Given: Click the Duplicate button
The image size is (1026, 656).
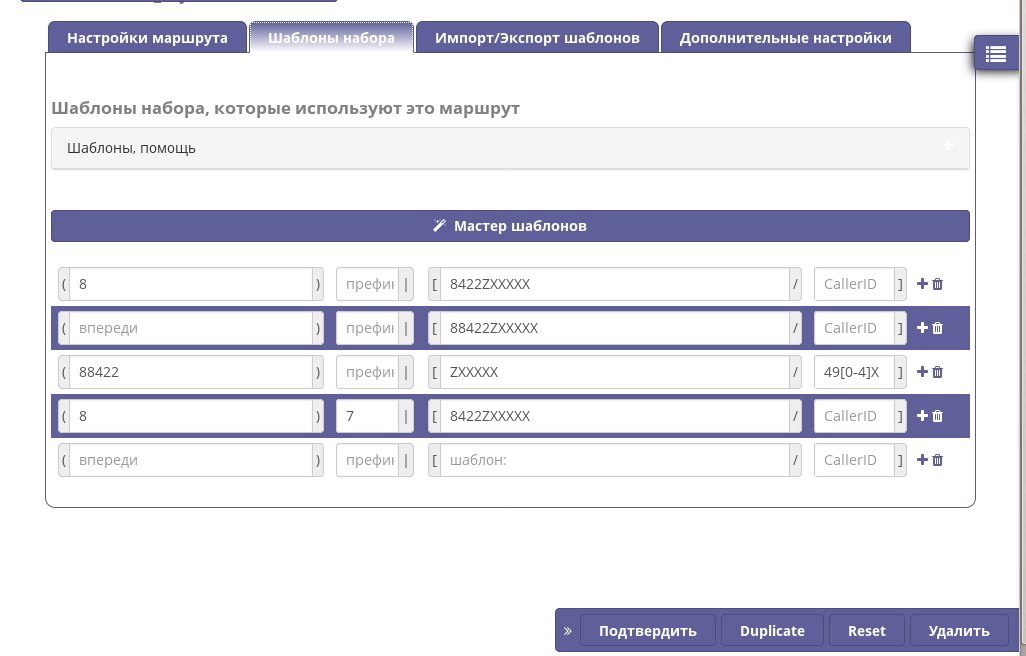Looking at the screenshot, I should pos(772,631).
